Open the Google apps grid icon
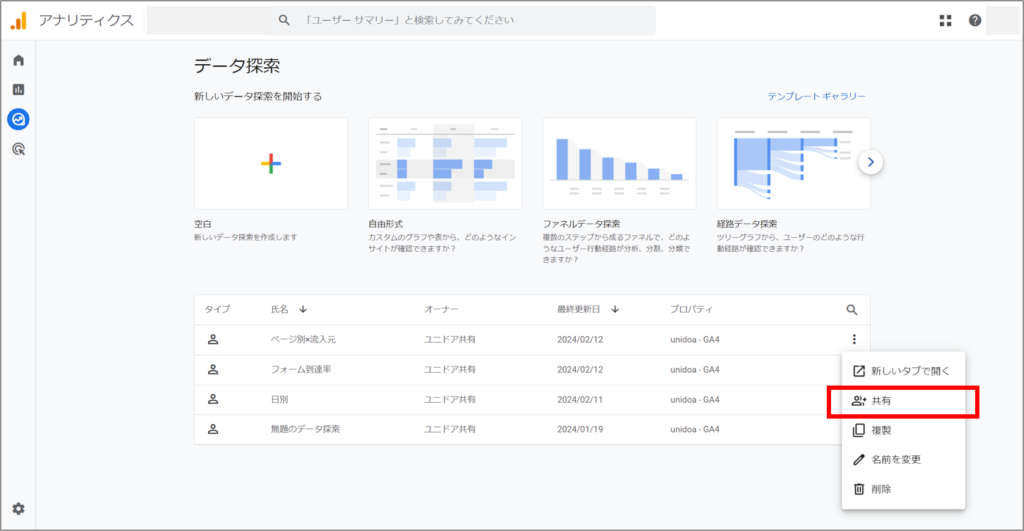1024x531 pixels. point(945,21)
